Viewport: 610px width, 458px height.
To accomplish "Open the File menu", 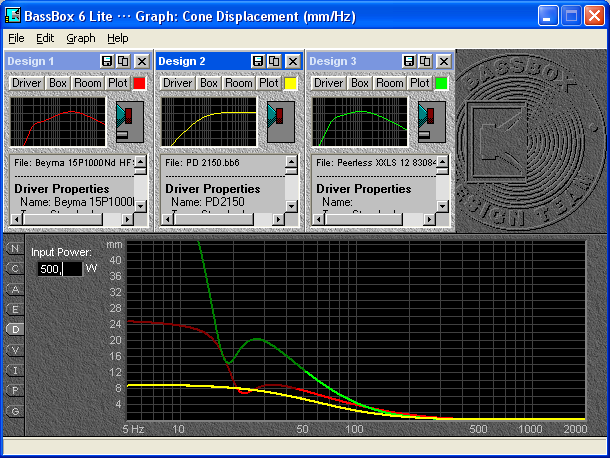I will coord(16,38).
